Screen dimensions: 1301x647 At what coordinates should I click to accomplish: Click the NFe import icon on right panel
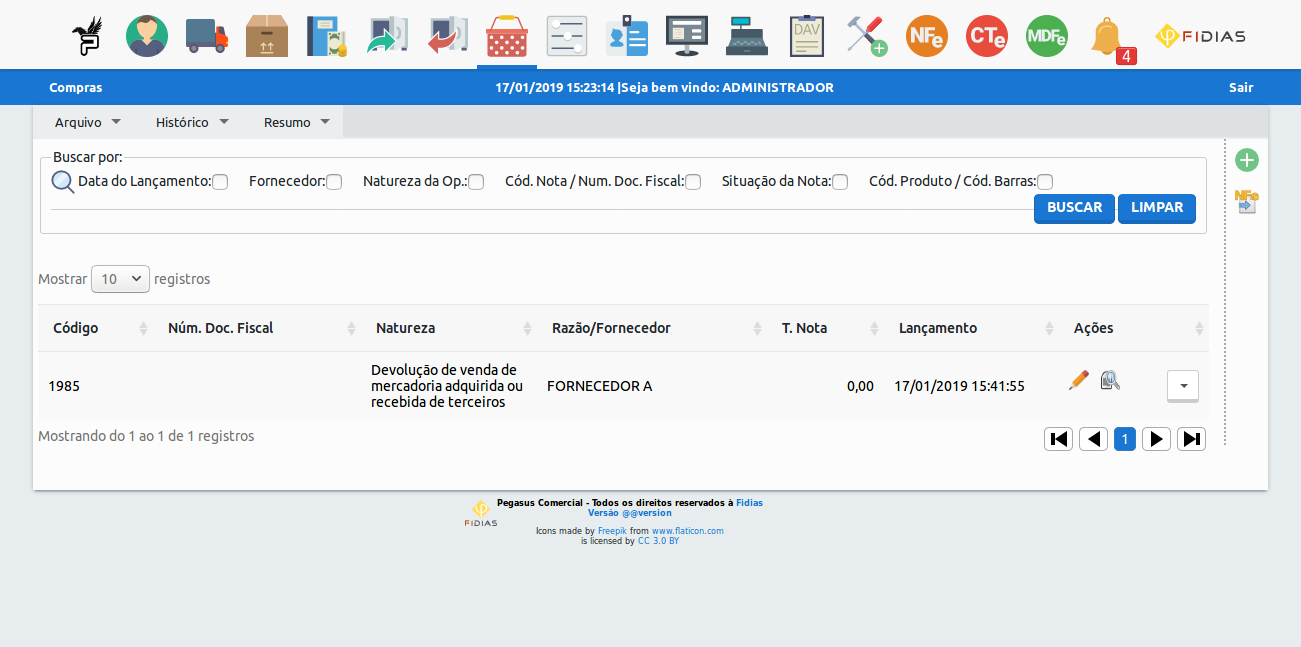click(x=1246, y=203)
